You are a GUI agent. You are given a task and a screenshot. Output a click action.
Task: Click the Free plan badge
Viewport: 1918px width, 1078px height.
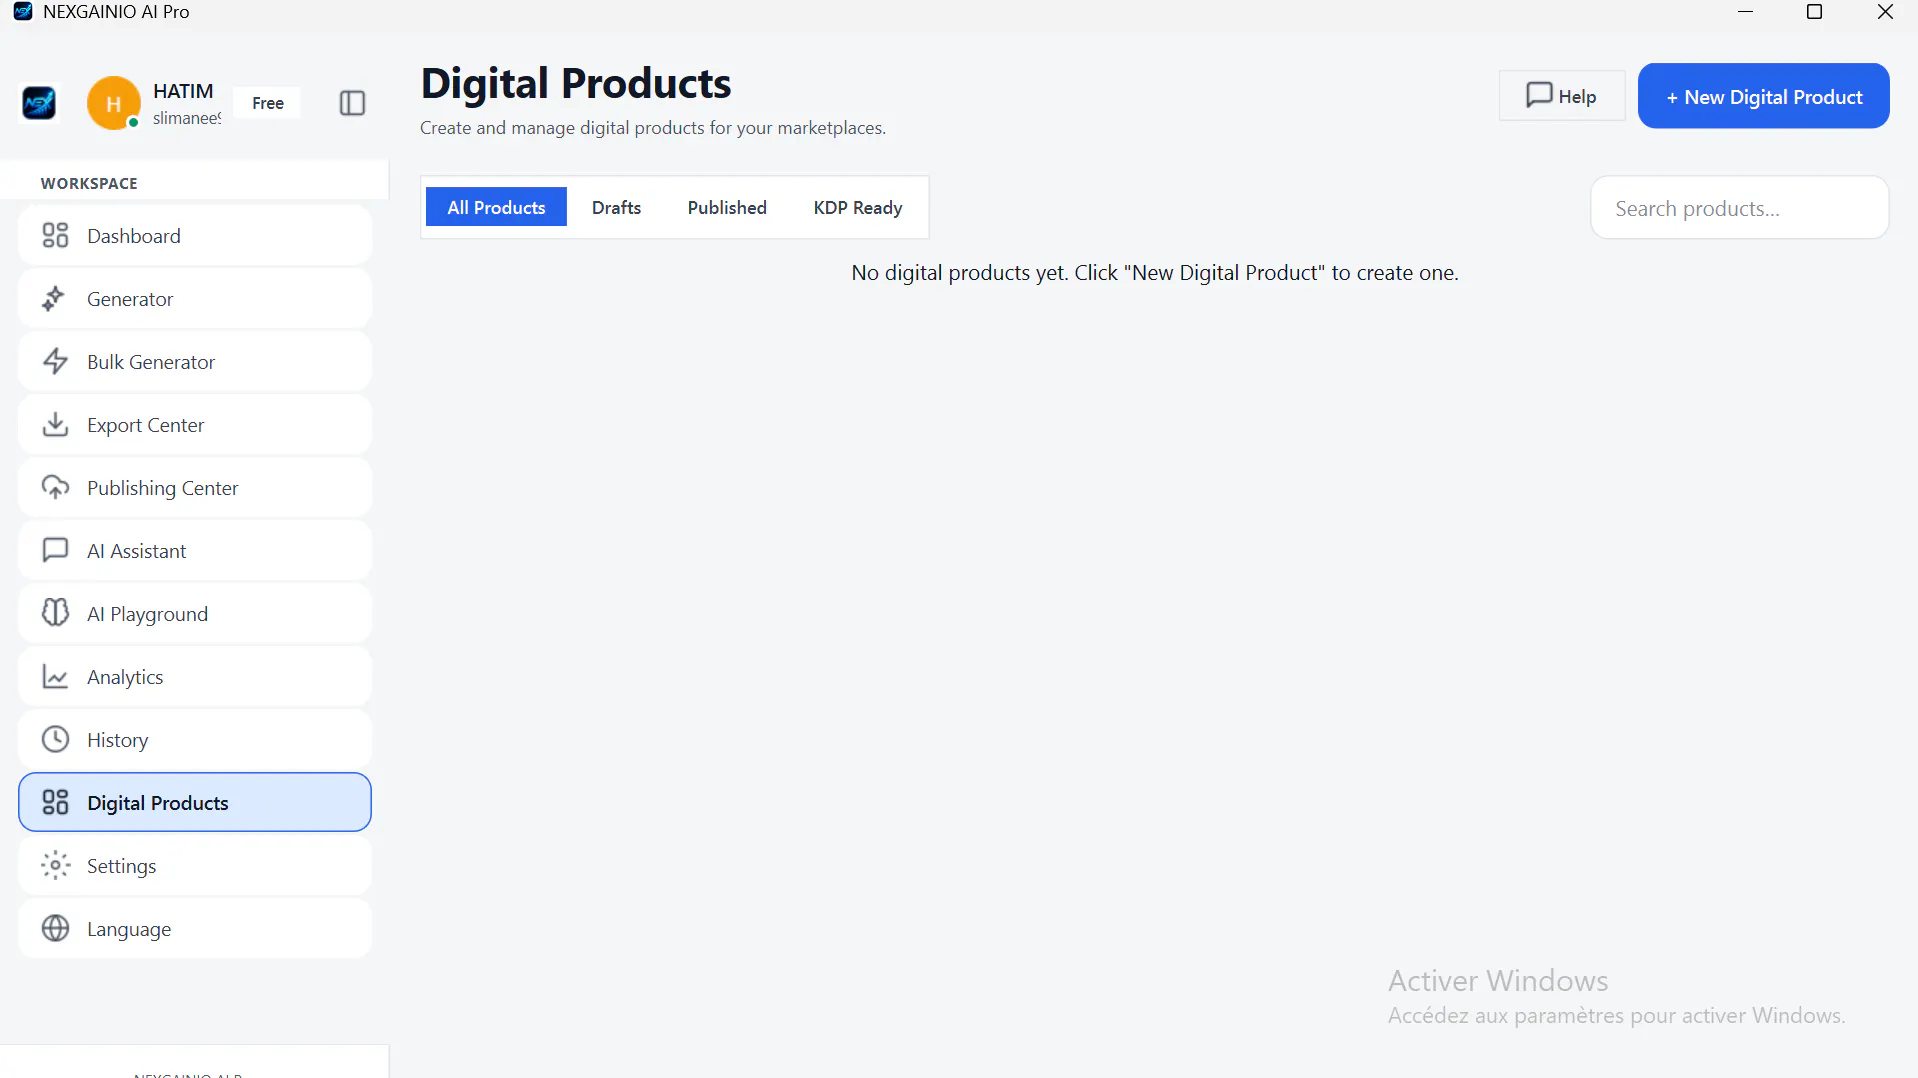click(268, 103)
